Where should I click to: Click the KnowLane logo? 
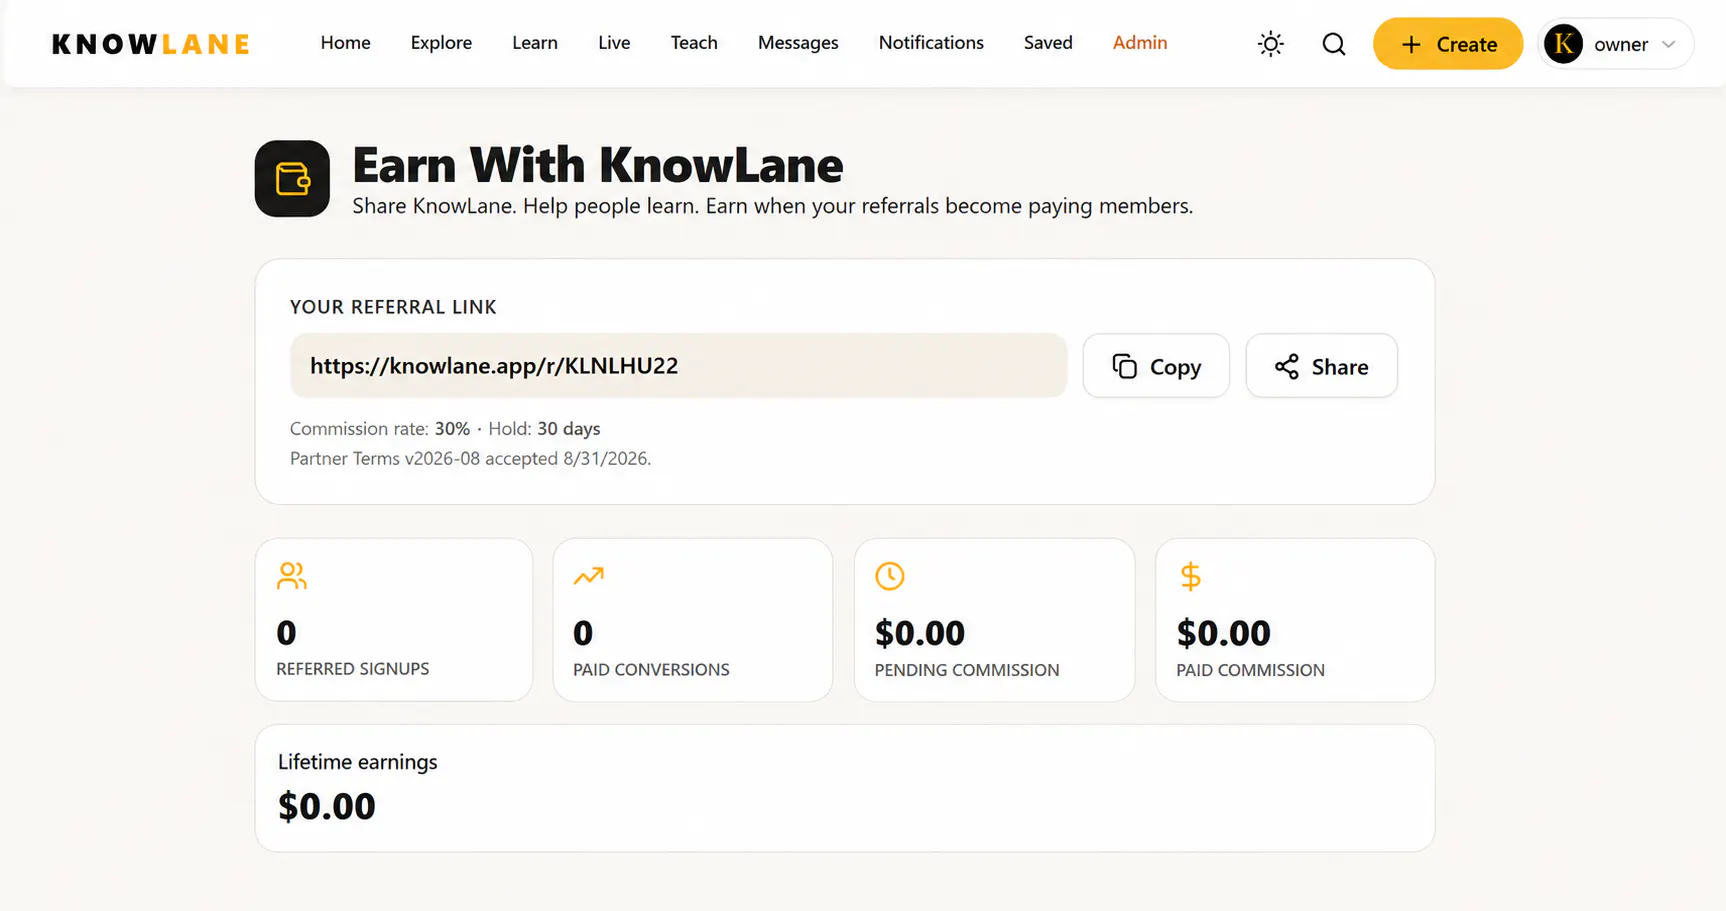pyautogui.click(x=151, y=44)
